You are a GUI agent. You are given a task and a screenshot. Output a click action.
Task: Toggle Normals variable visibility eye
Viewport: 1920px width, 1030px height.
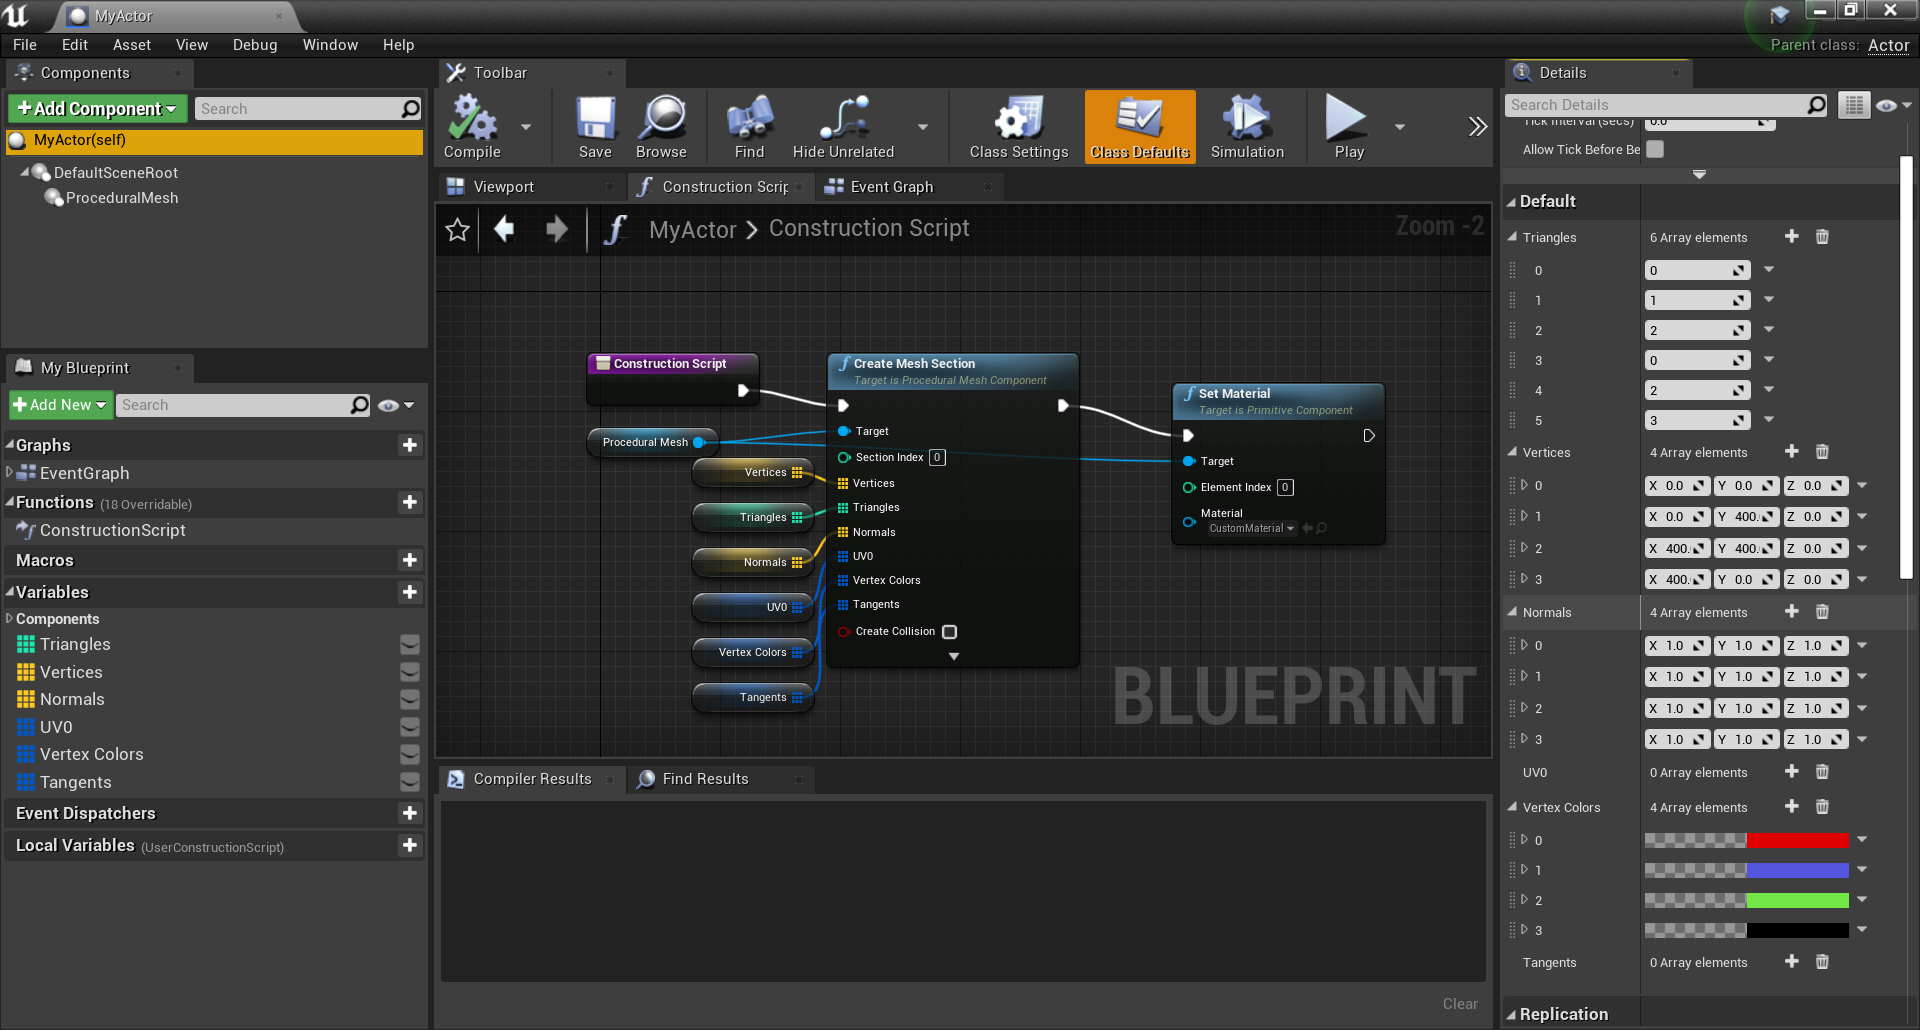pyautogui.click(x=409, y=699)
